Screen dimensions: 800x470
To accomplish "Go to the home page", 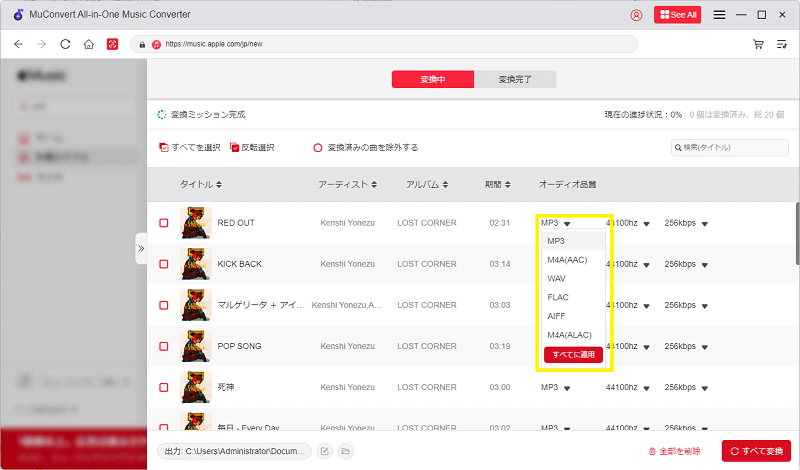I will [x=89, y=44].
